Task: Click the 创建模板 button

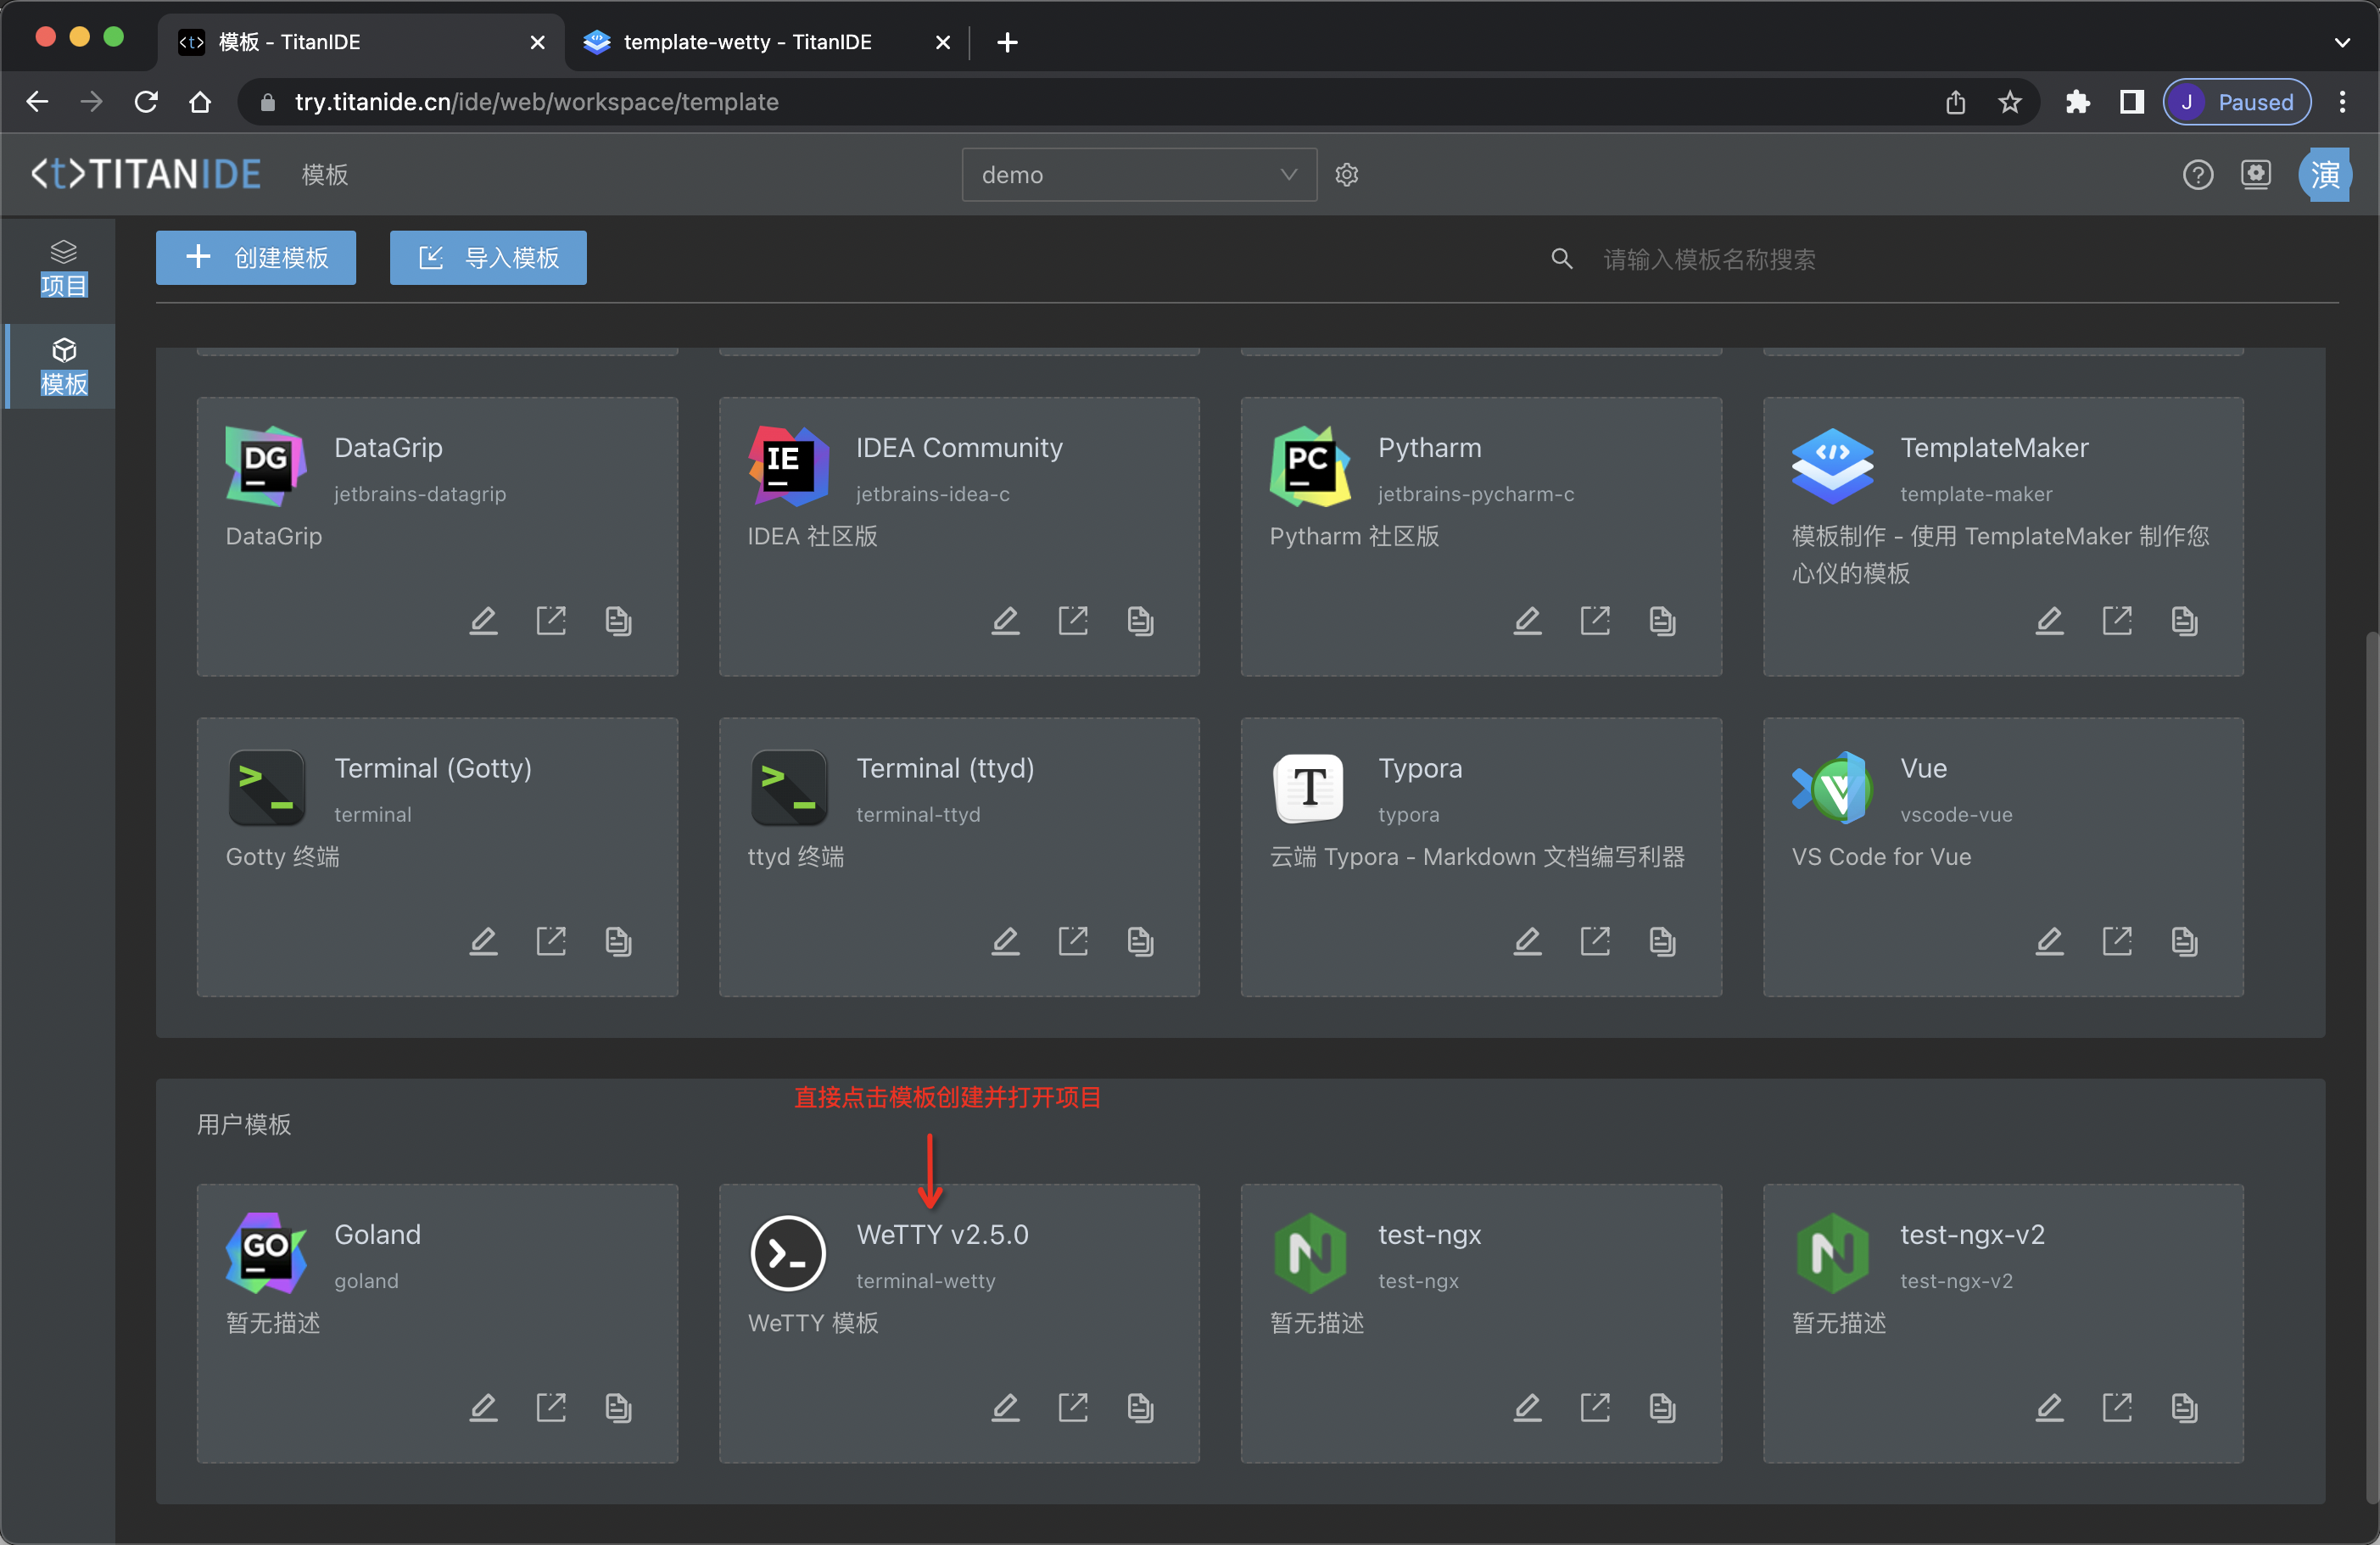Action: click(256, 258)
